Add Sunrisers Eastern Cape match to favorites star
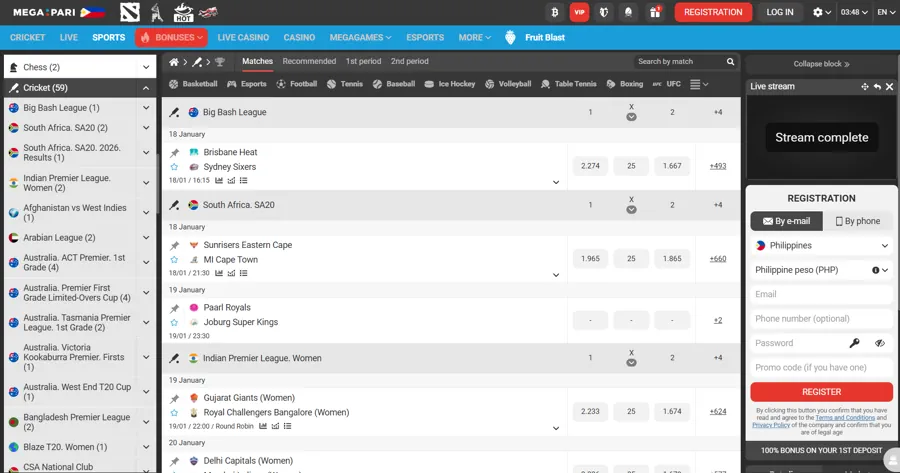 pos(174,259)
